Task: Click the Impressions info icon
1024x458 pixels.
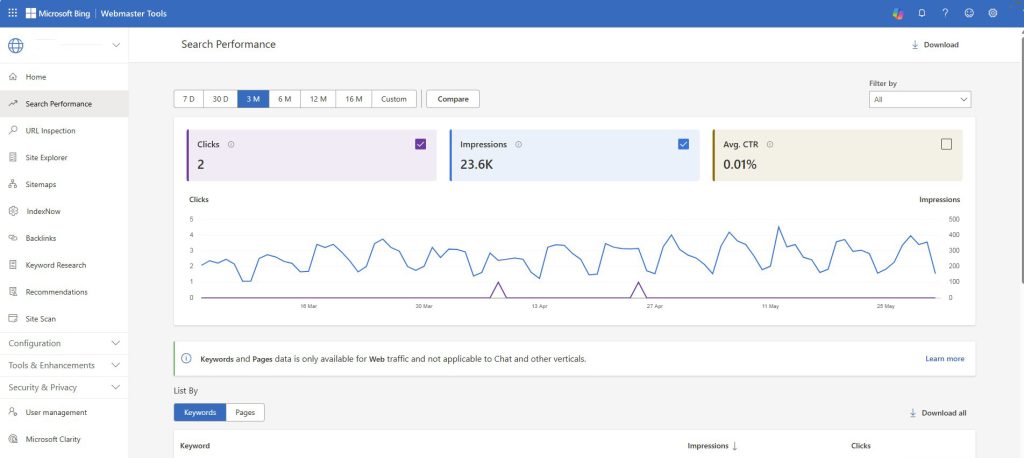Action: (x=518, y=145)
